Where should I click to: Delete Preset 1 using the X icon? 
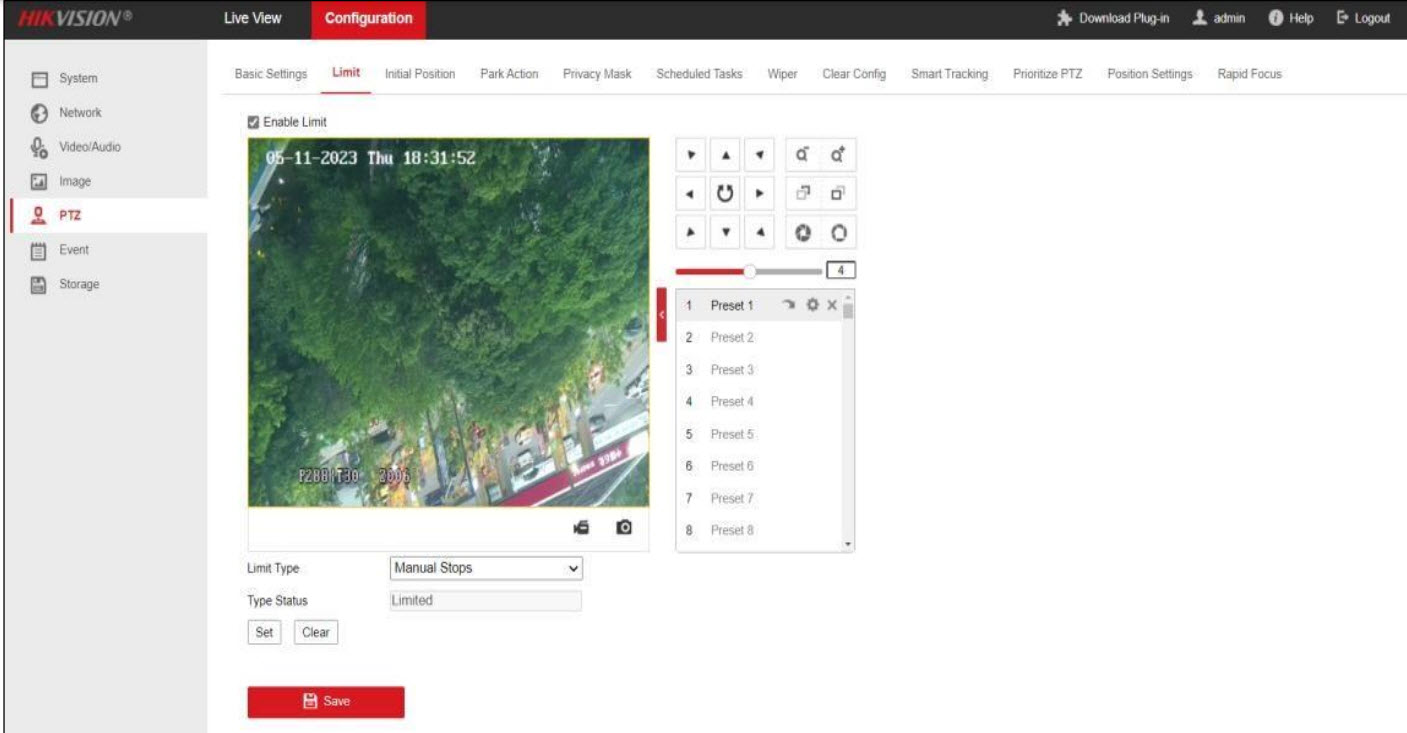point(831,305)
